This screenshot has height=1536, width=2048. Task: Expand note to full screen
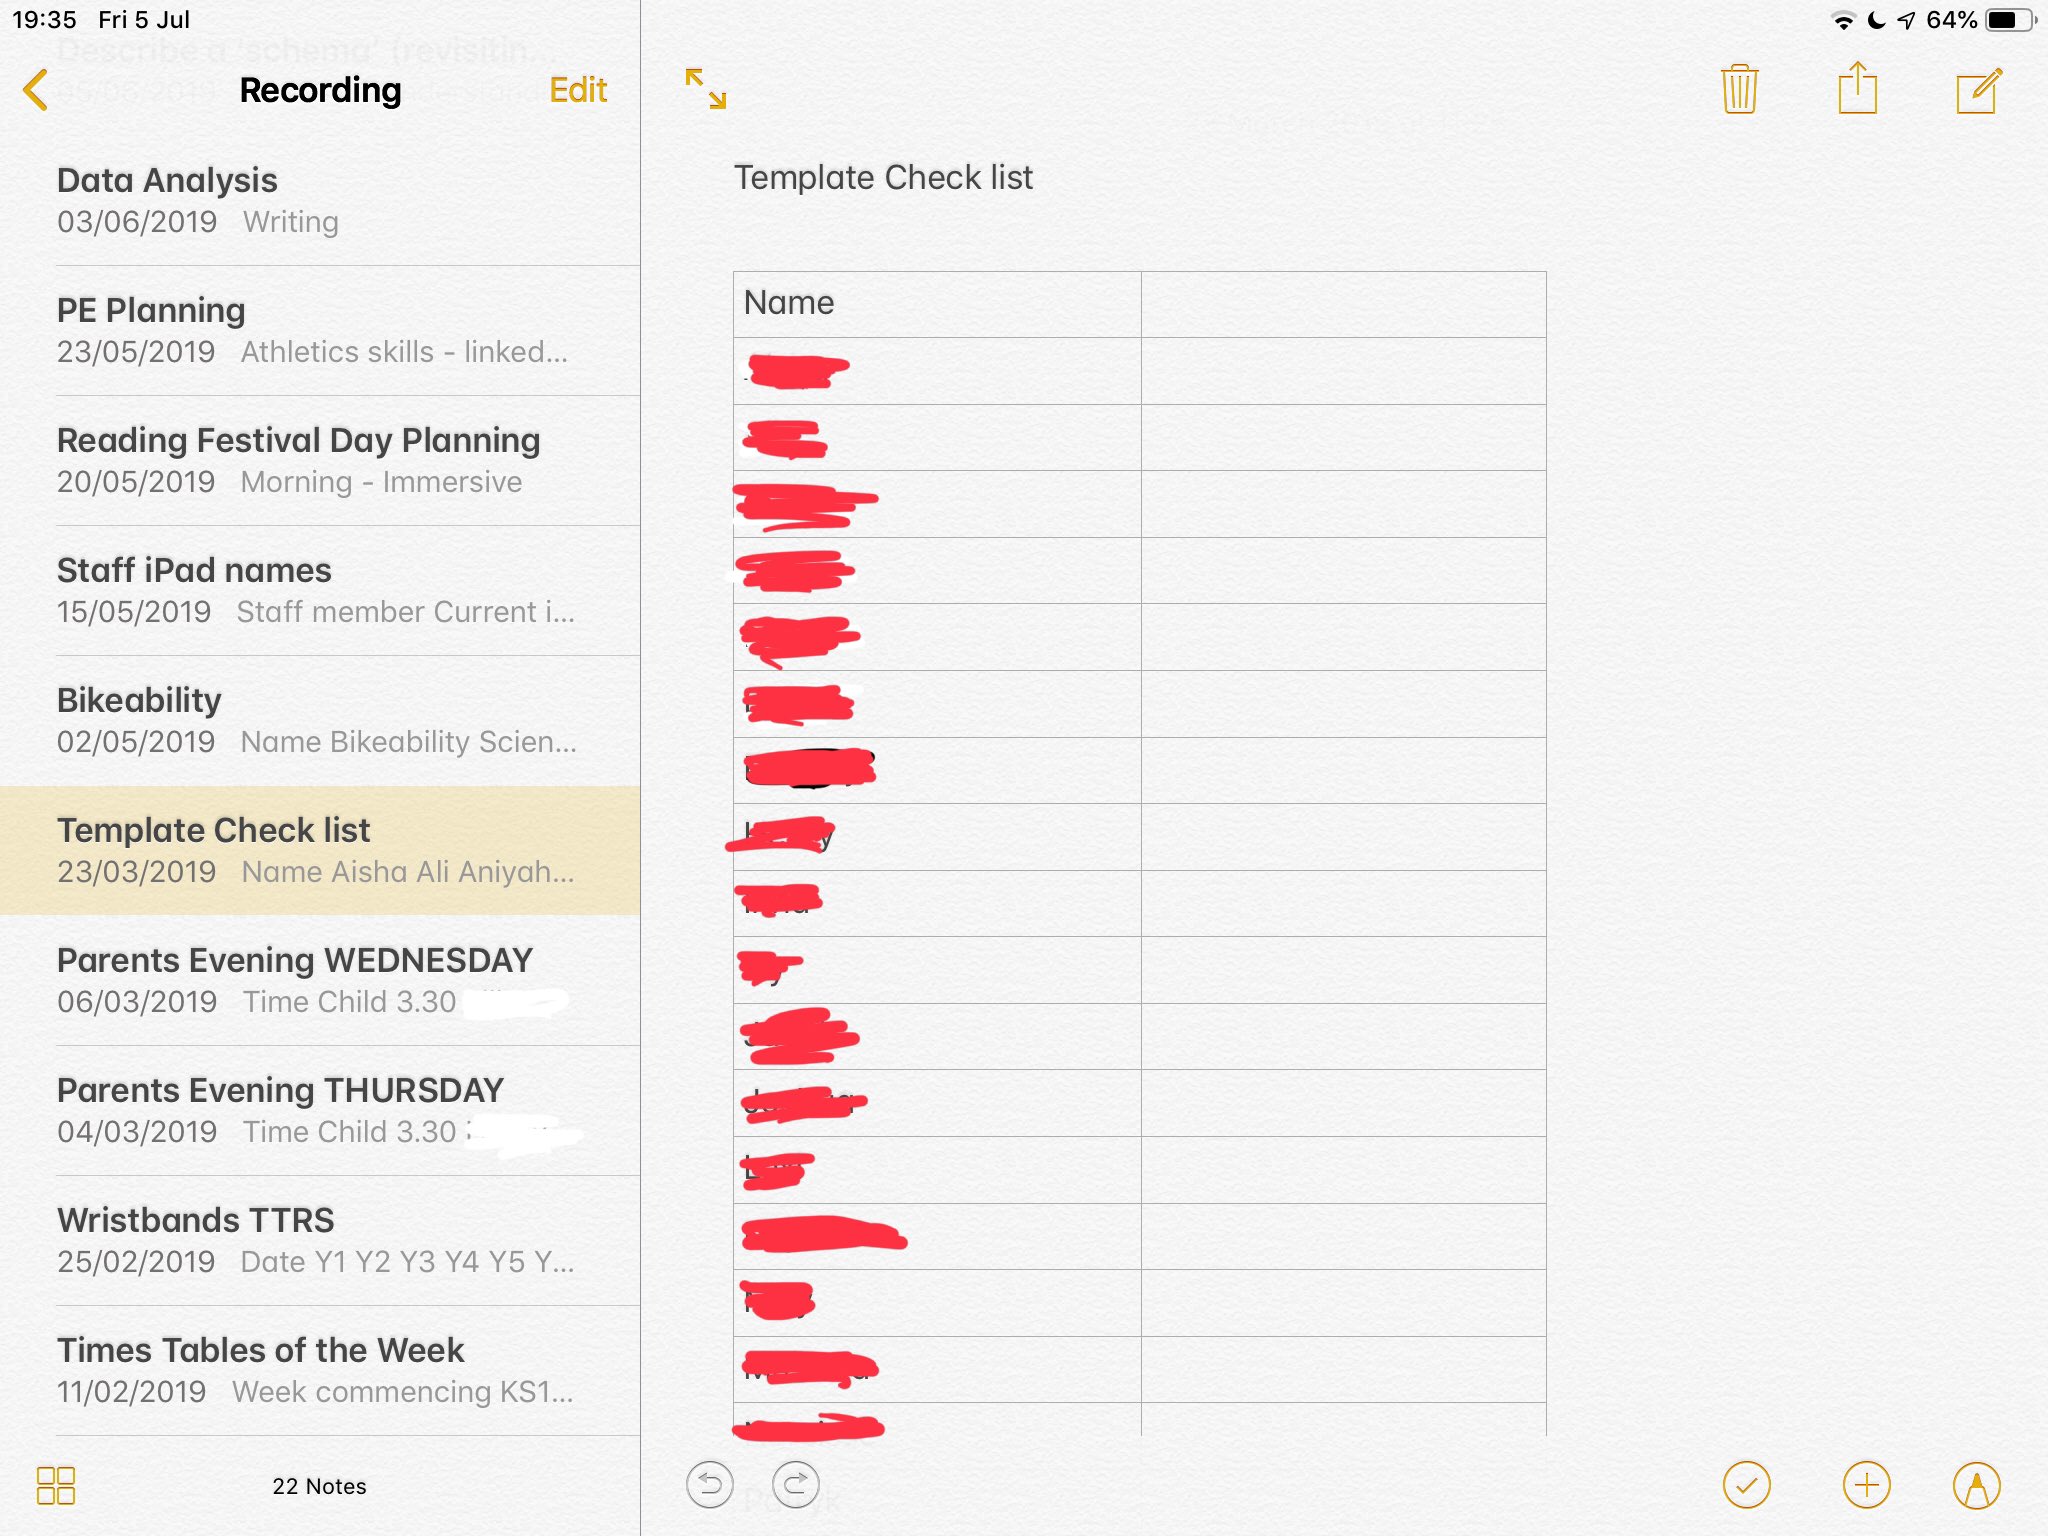click(x=706, y=89)
